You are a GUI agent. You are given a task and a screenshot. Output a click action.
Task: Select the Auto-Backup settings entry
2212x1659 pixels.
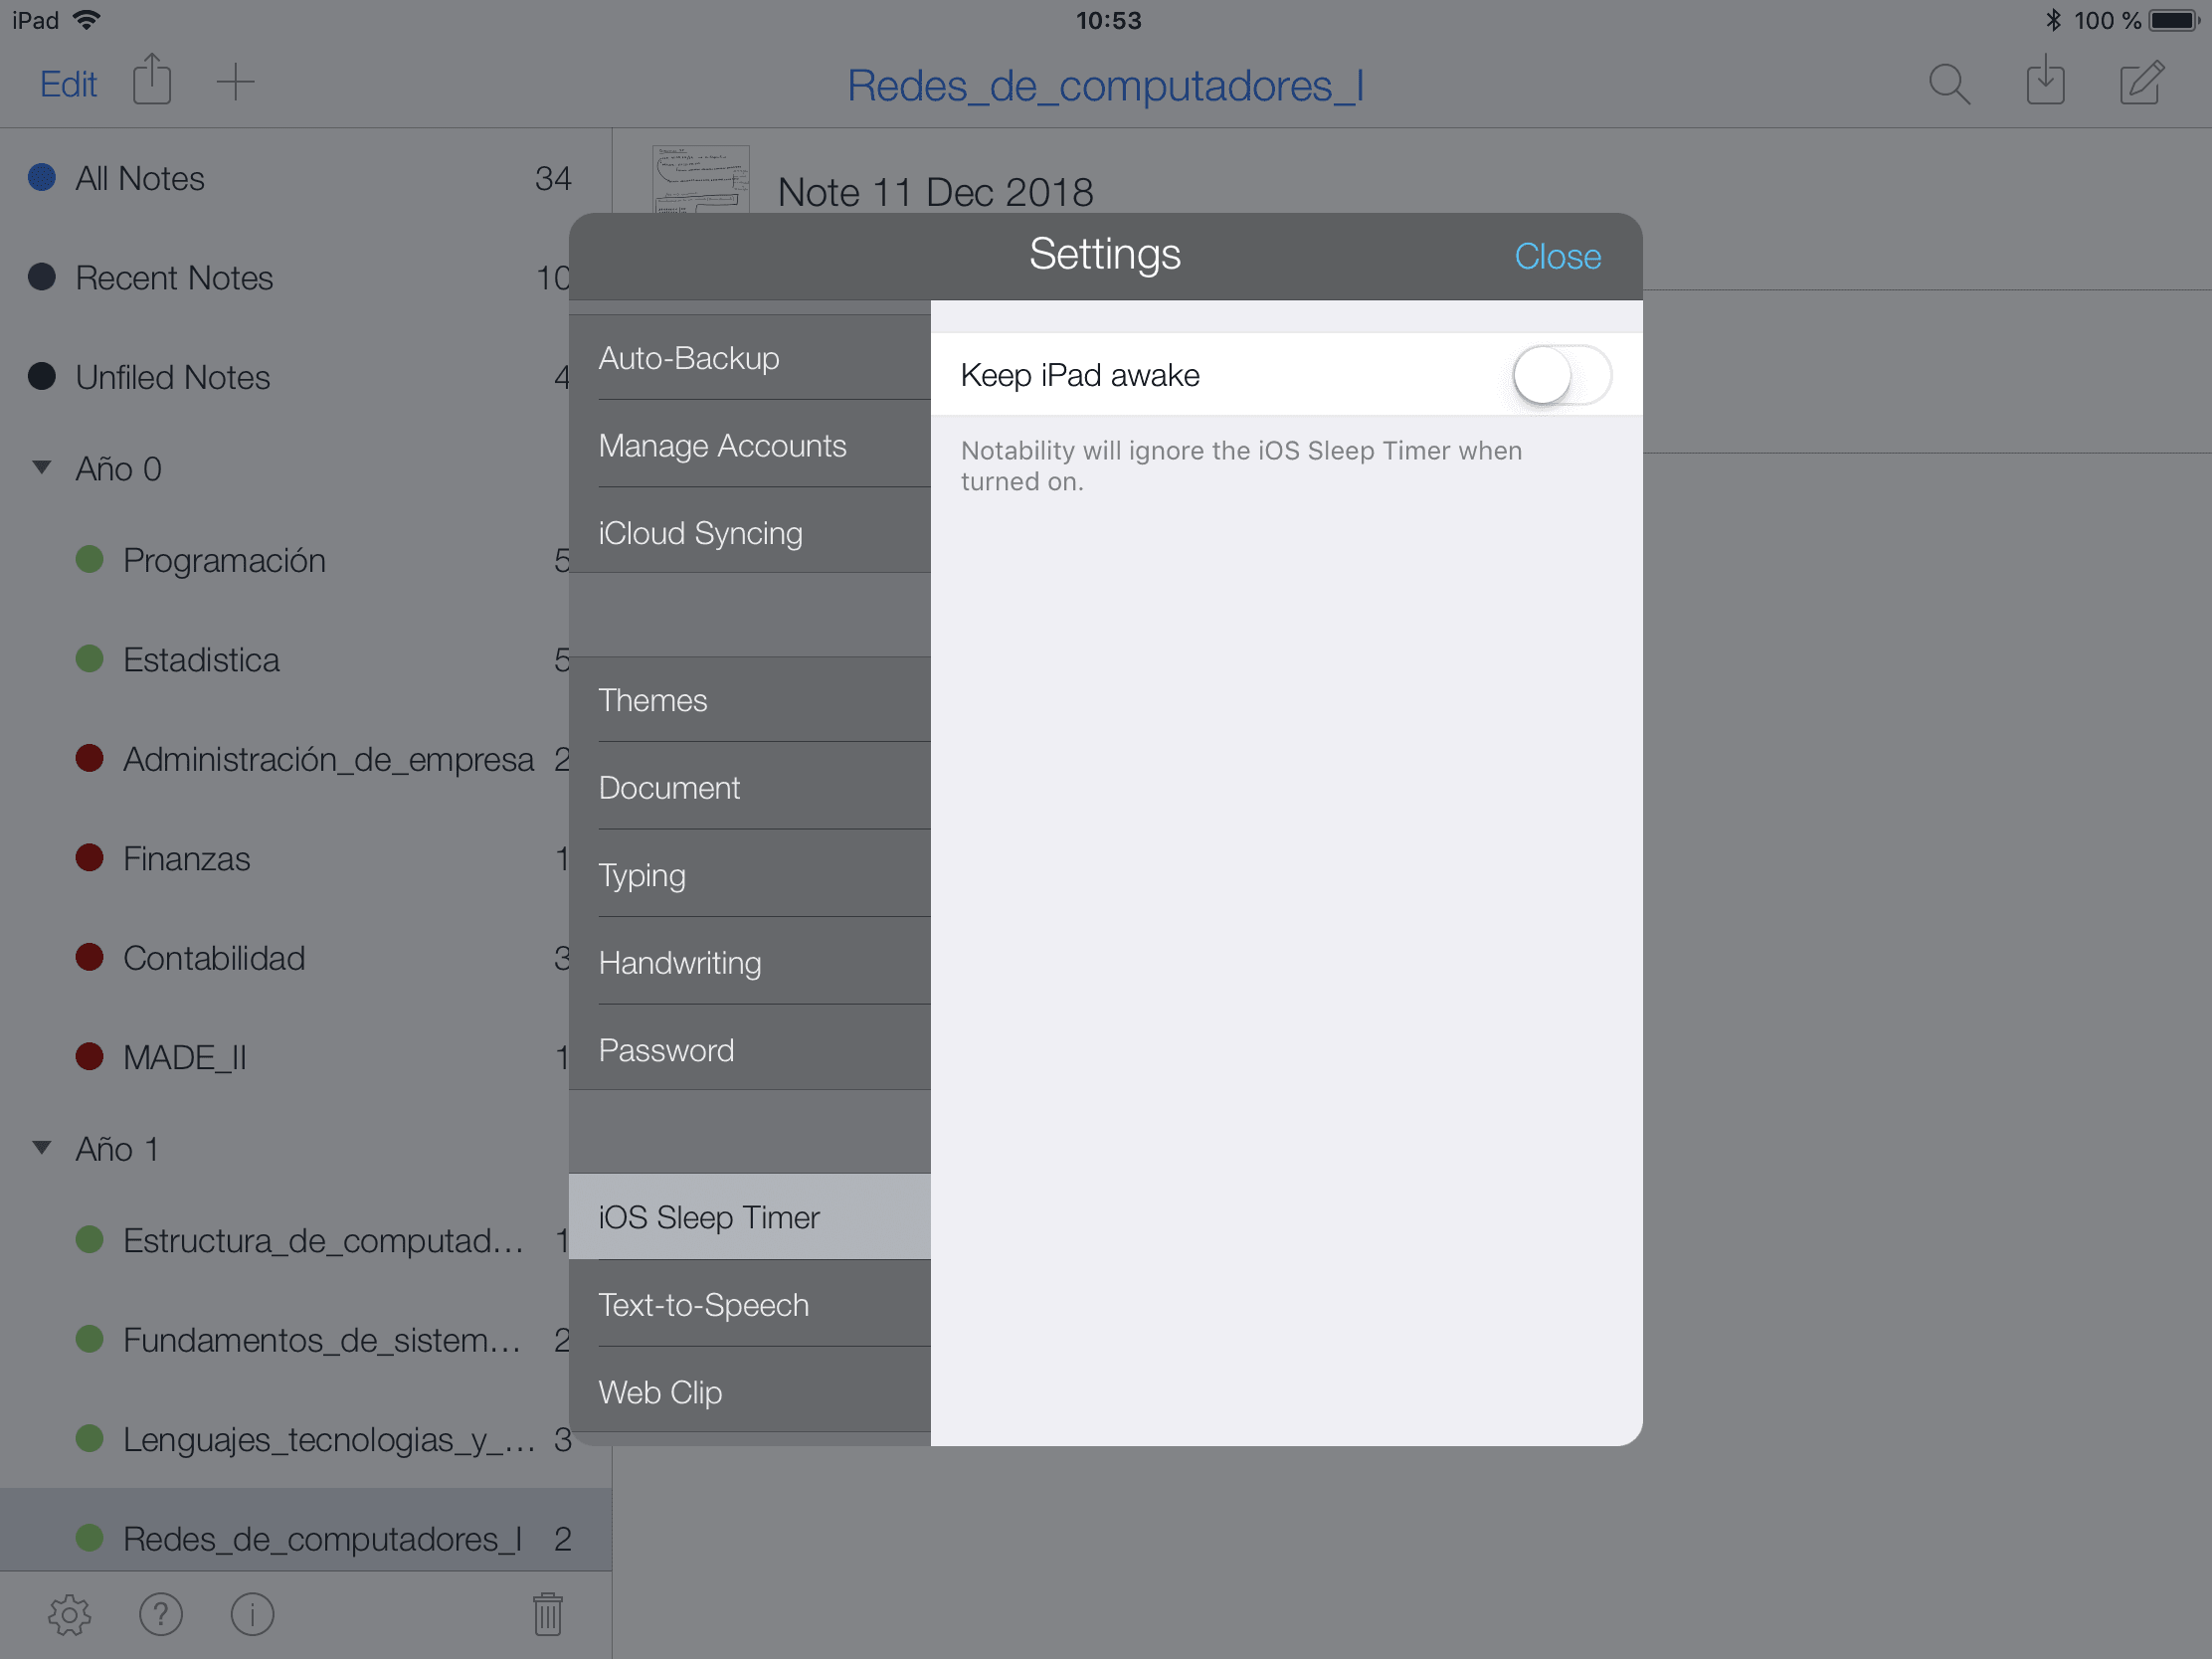coord(688,358)
